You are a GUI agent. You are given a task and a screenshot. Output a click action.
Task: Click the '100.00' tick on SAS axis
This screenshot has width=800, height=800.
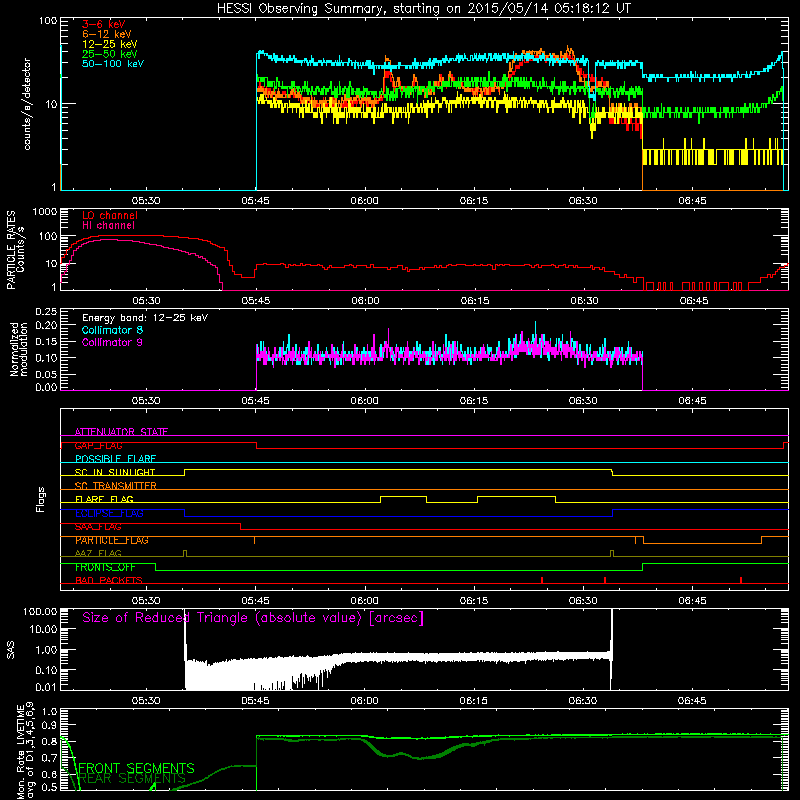[x=40, y=612]
